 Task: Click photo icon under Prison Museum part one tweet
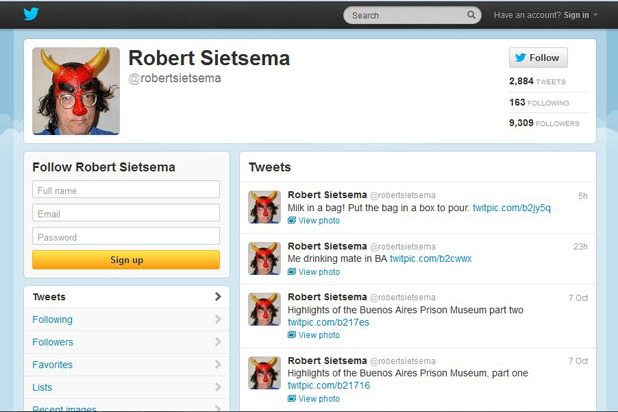[x=292, y=398]
